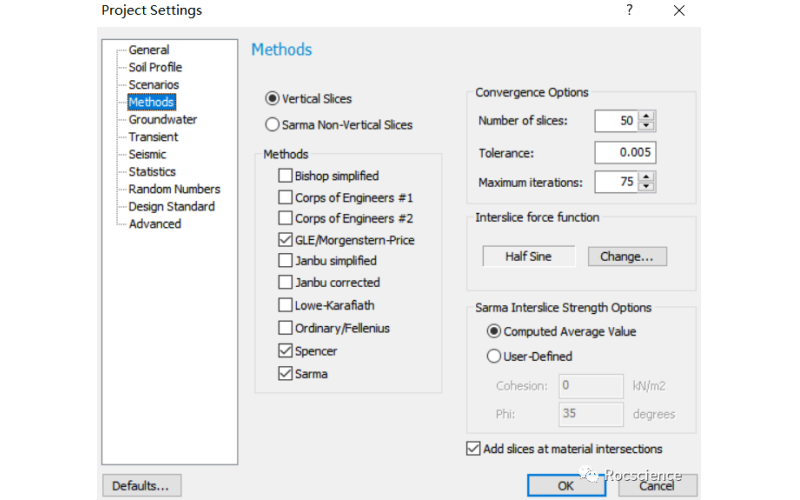Go to the Seismic settings page
The width and height of the screenshot is (800, 500).
pos(147,154)
